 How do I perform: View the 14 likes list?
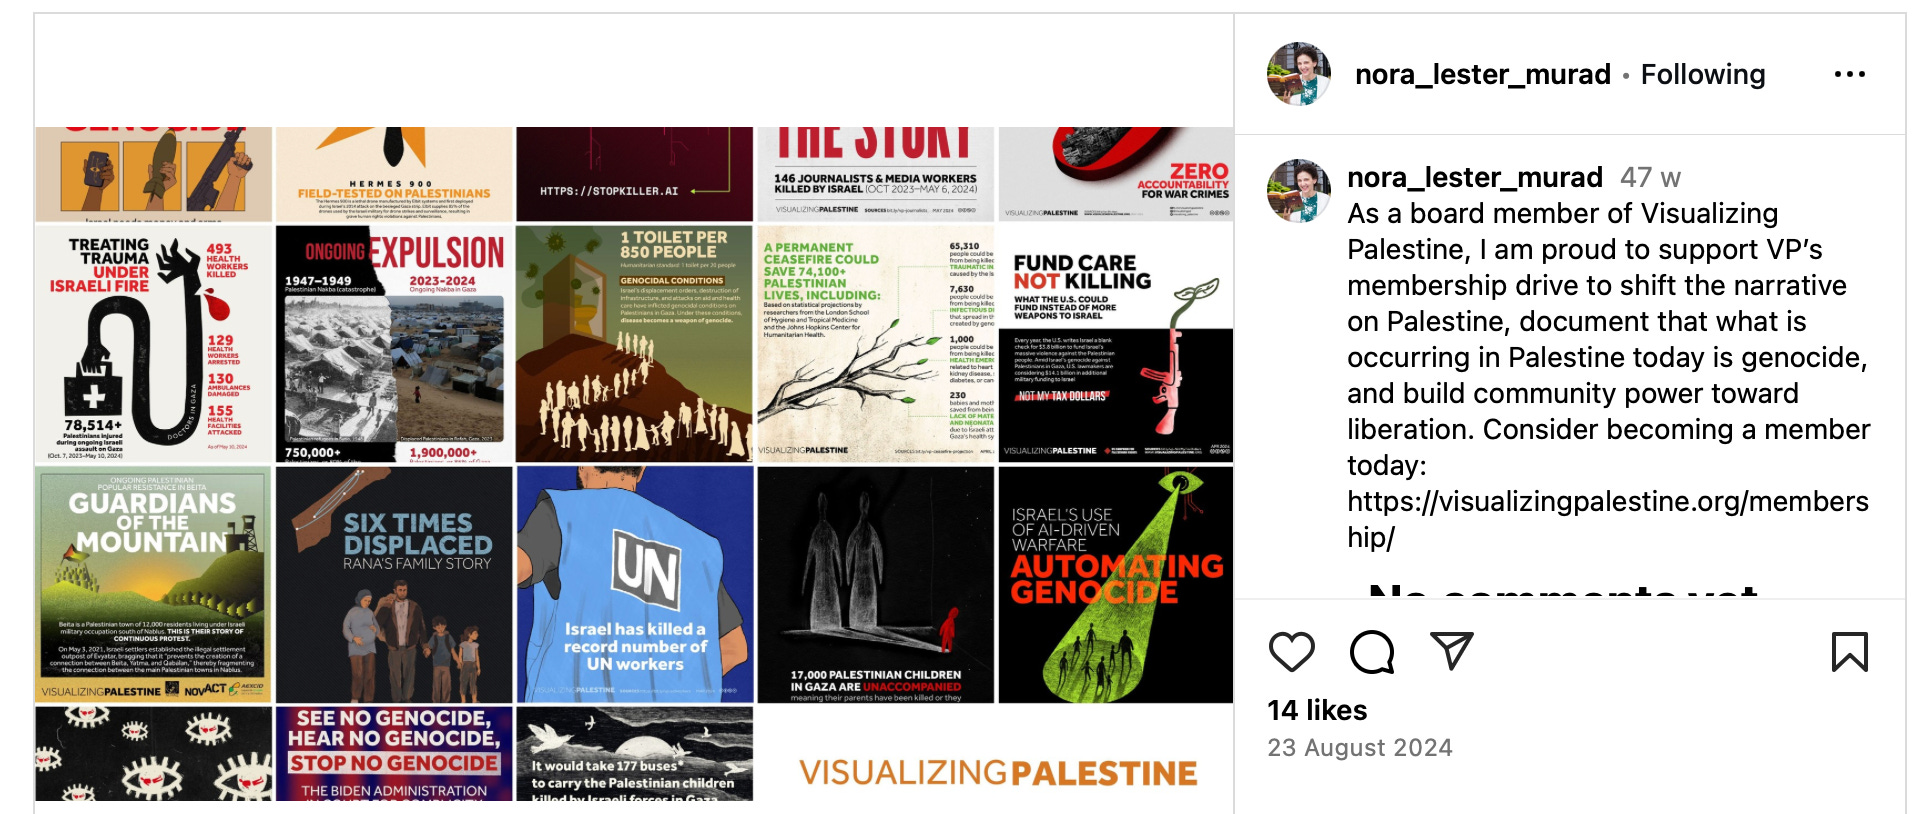click(1317, 710)
